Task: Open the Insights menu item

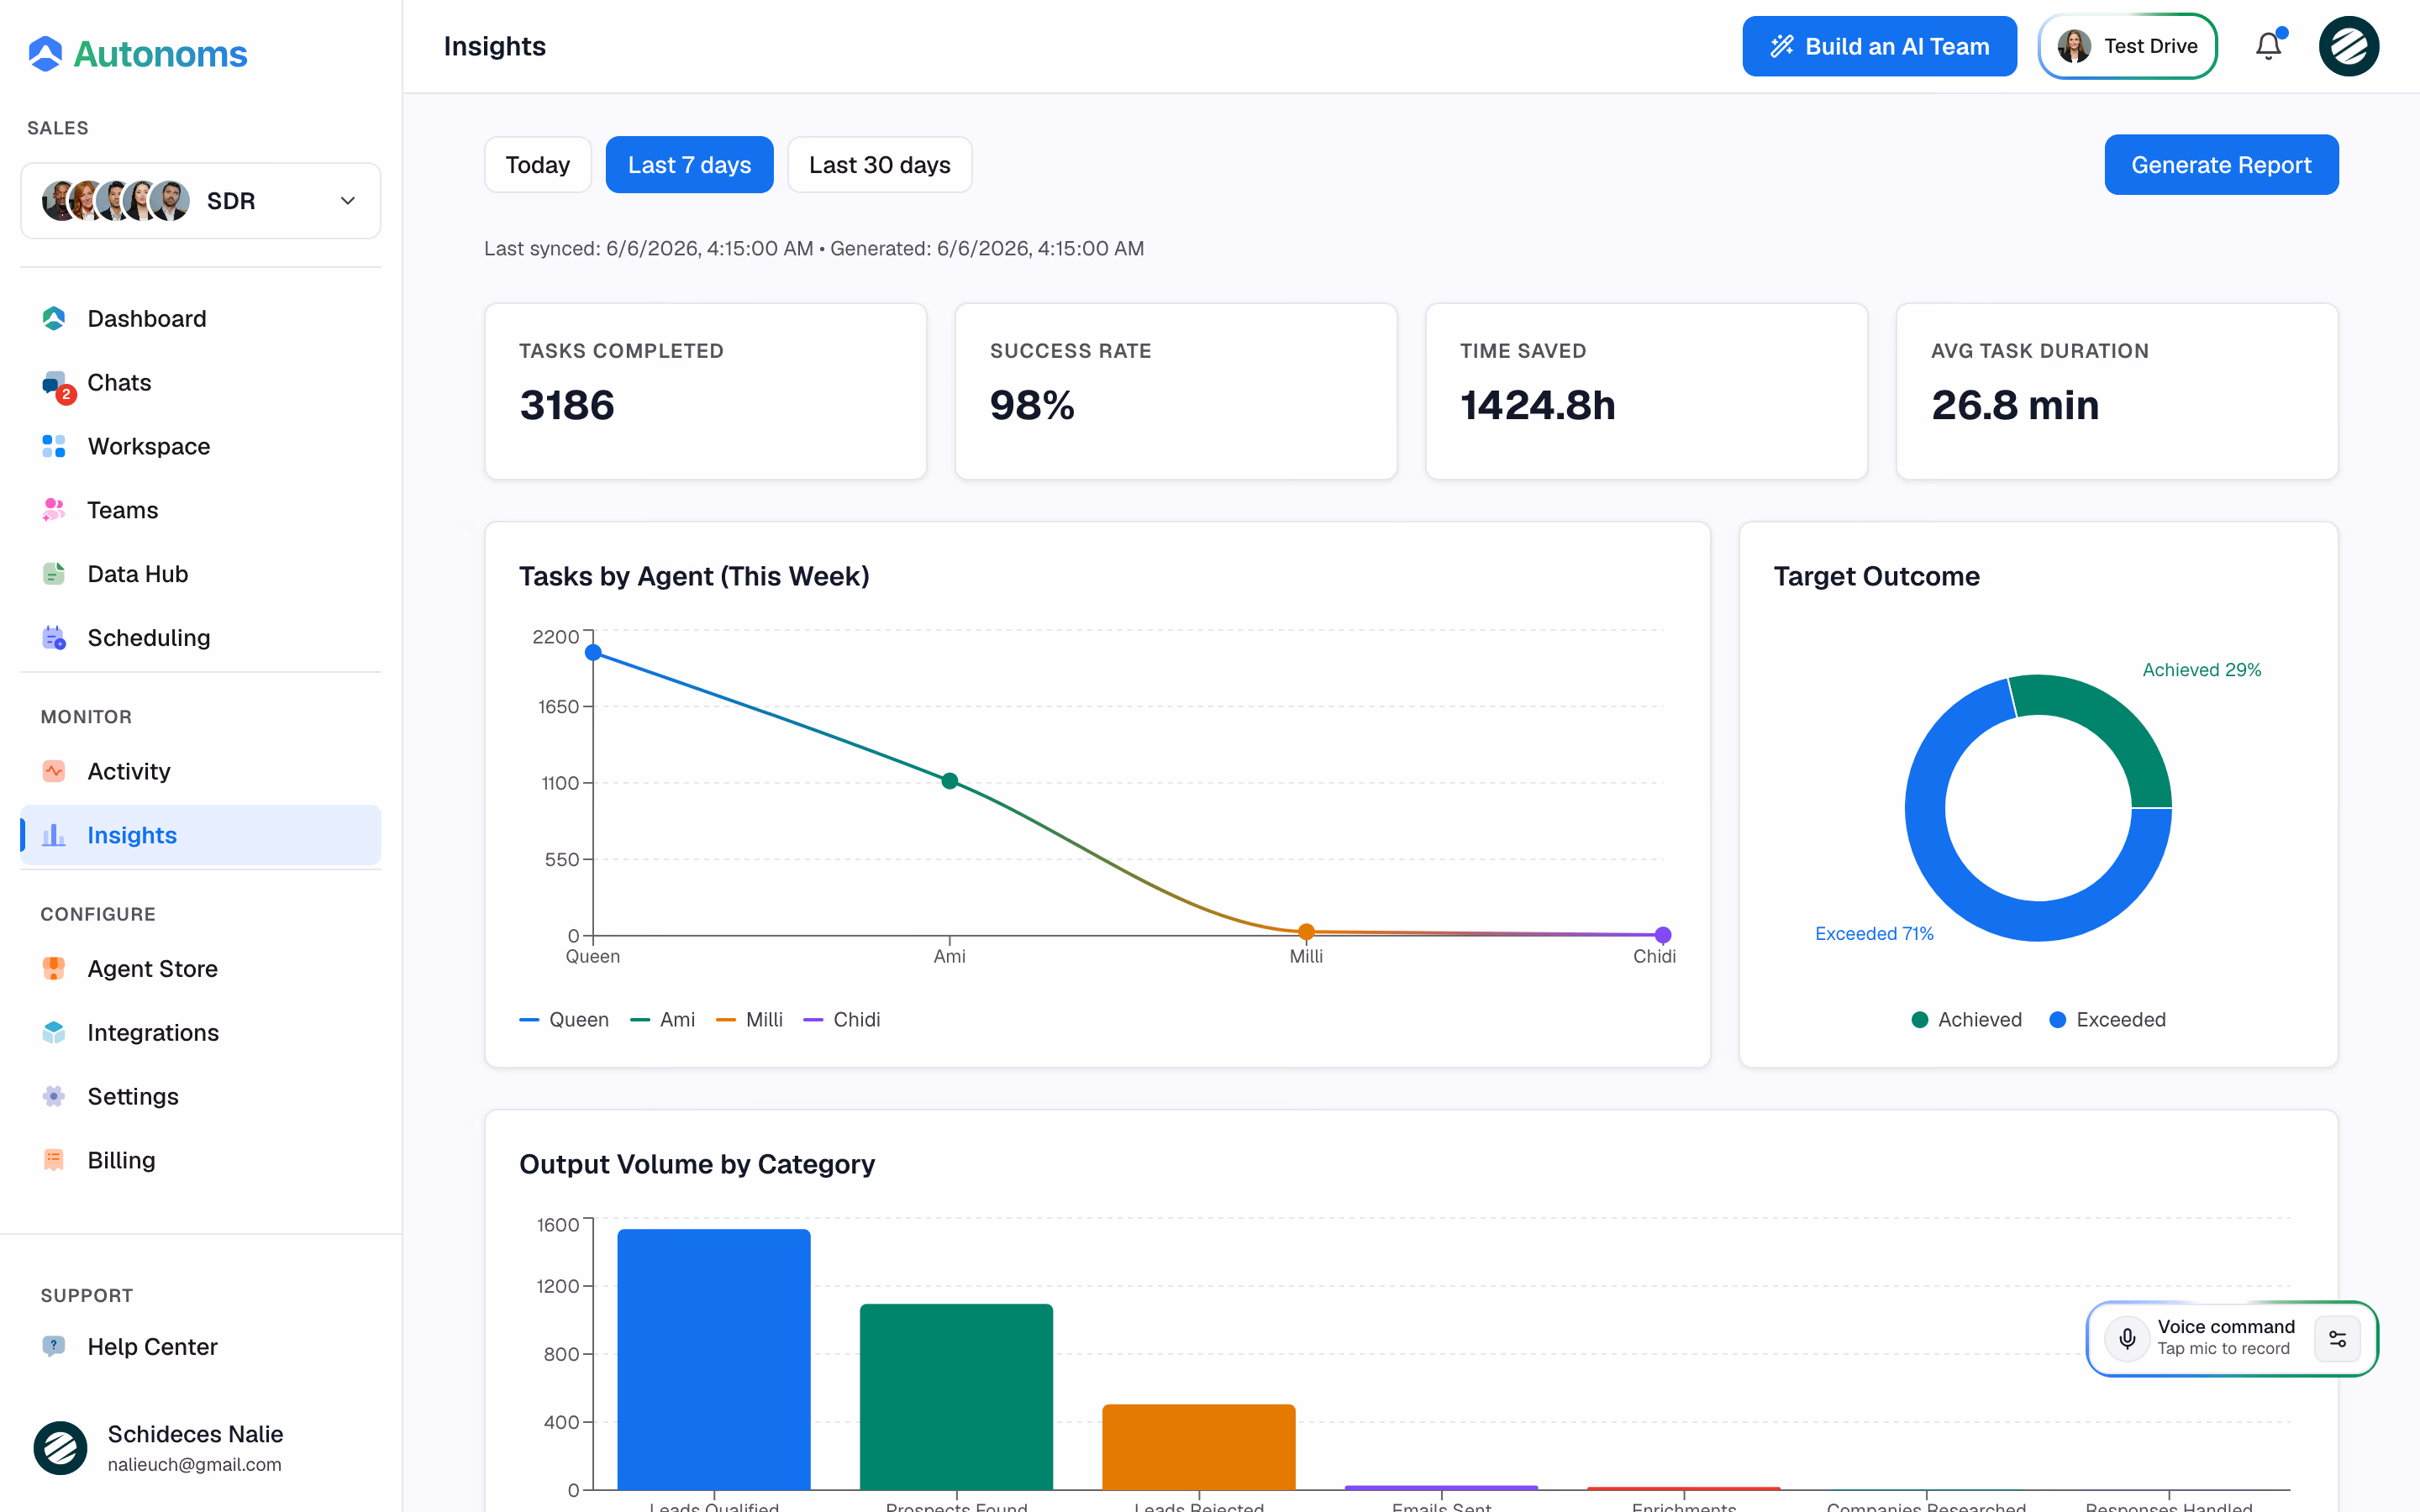Action: click(x=200, y=835)
